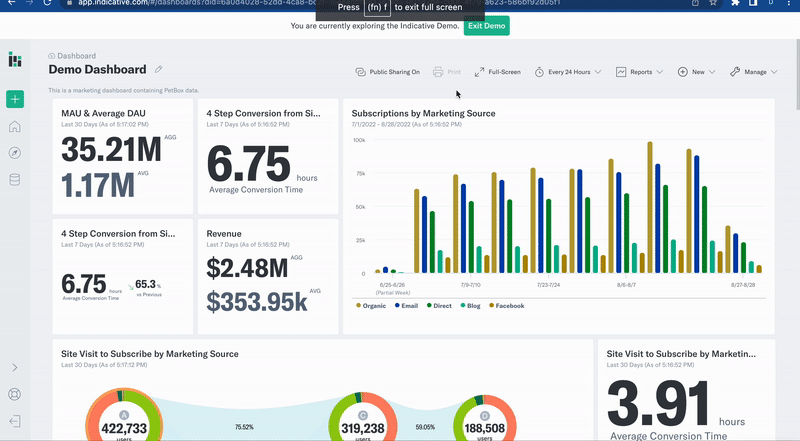Click the 6/25-6/26 x-axis label
This screenshot has width=800, height=441.
point(392,285)
